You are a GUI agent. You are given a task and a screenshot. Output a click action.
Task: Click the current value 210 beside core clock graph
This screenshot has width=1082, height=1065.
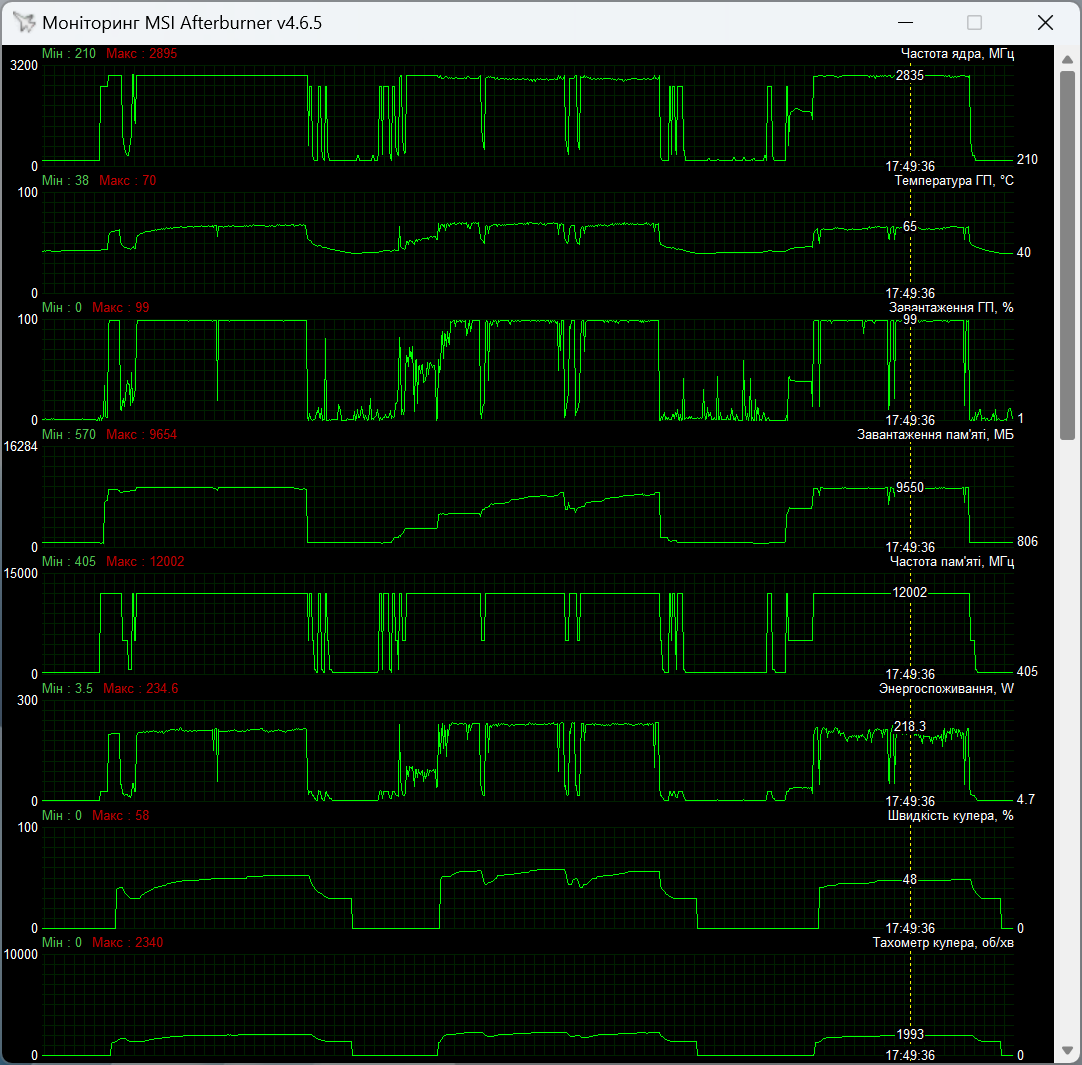coord(1027,159)
